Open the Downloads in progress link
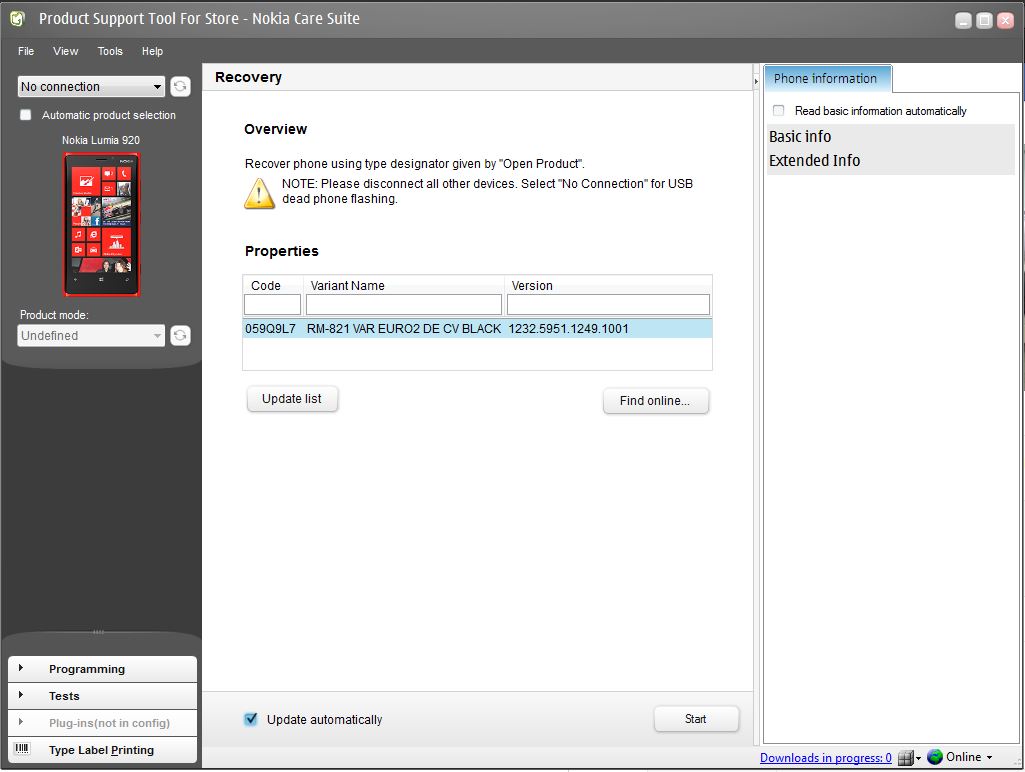 (x=826, y=758)
